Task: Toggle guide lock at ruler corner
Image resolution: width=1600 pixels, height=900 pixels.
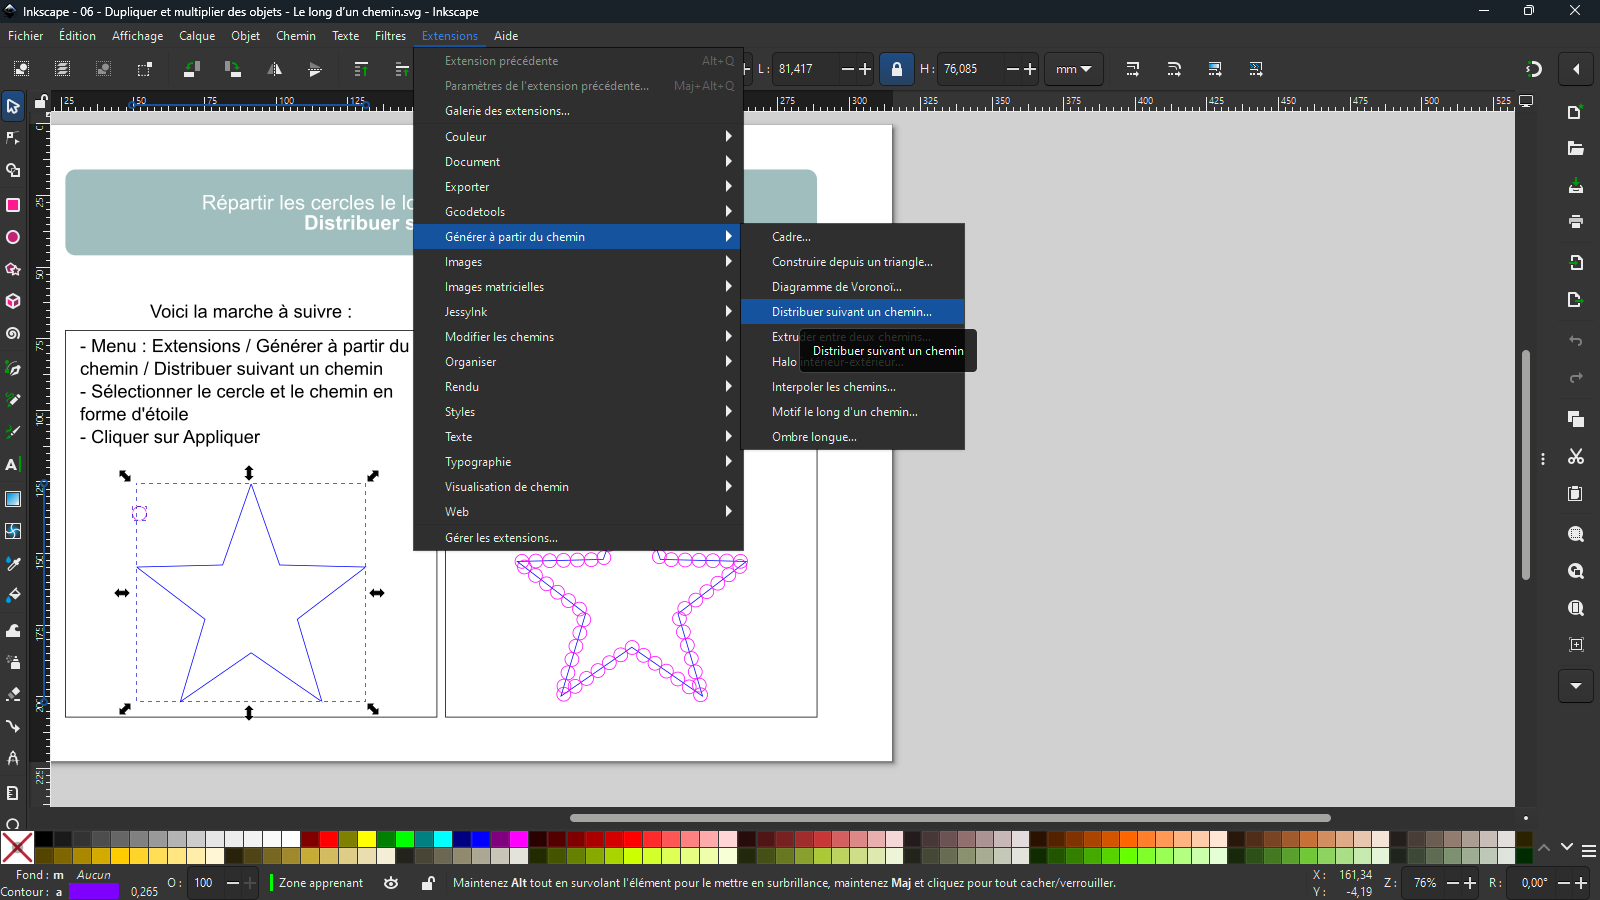Action: pyautogui.click(x=41, y=101)
